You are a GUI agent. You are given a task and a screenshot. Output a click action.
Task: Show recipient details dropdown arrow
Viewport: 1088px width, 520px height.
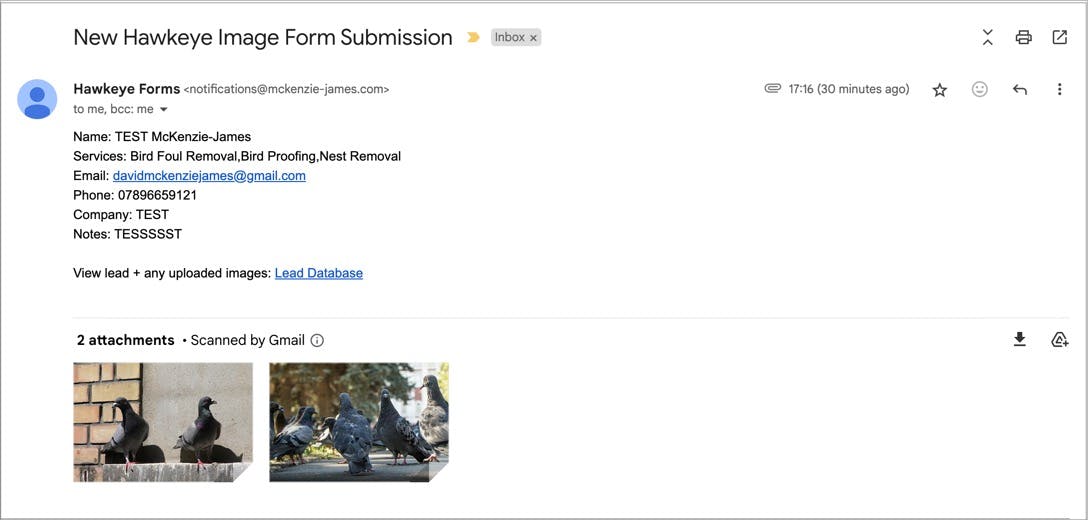(x=164, y=110)
